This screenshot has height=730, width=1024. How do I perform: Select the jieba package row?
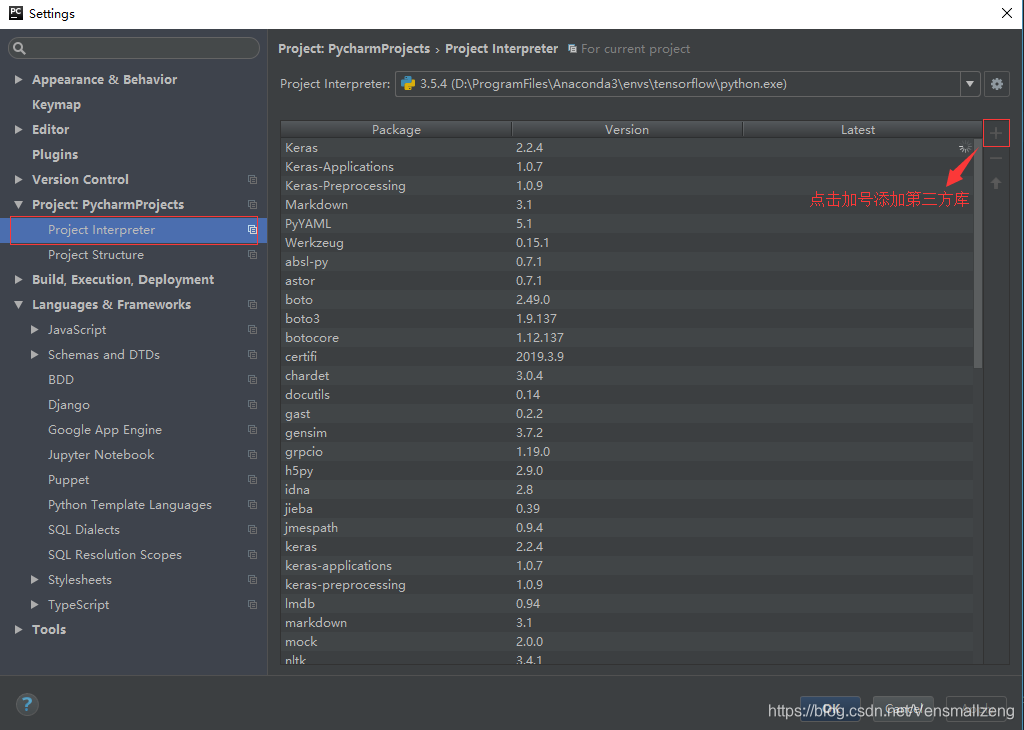[627, 509]
